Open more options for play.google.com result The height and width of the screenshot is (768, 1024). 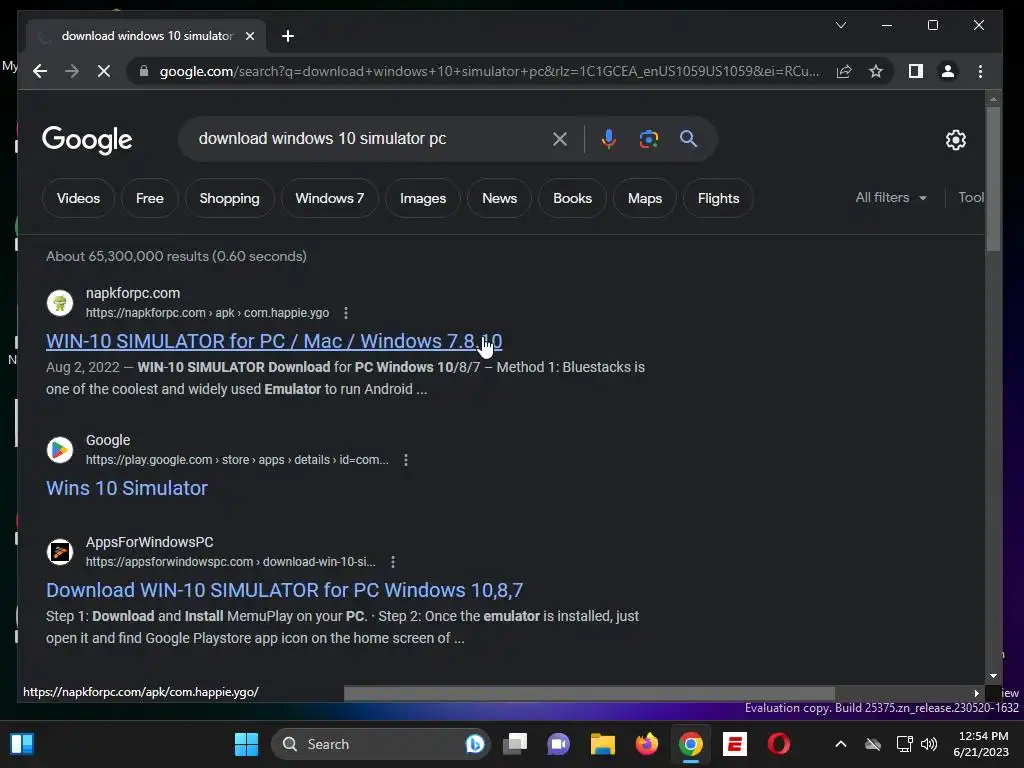tap(406, 460)
